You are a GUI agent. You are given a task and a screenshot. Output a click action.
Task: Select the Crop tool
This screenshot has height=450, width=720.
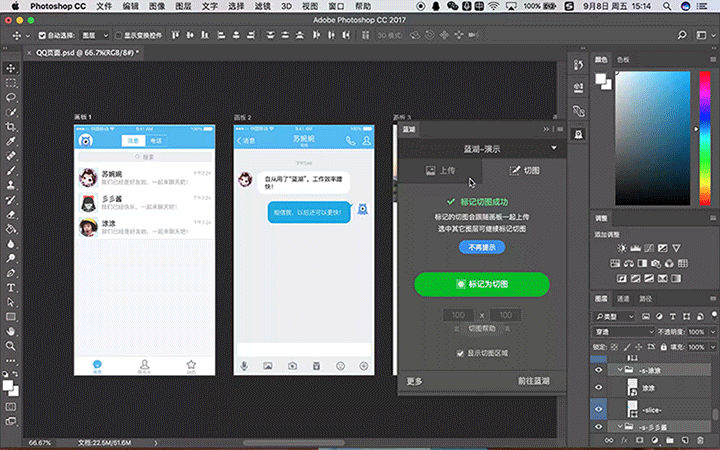tap(11, 127)
